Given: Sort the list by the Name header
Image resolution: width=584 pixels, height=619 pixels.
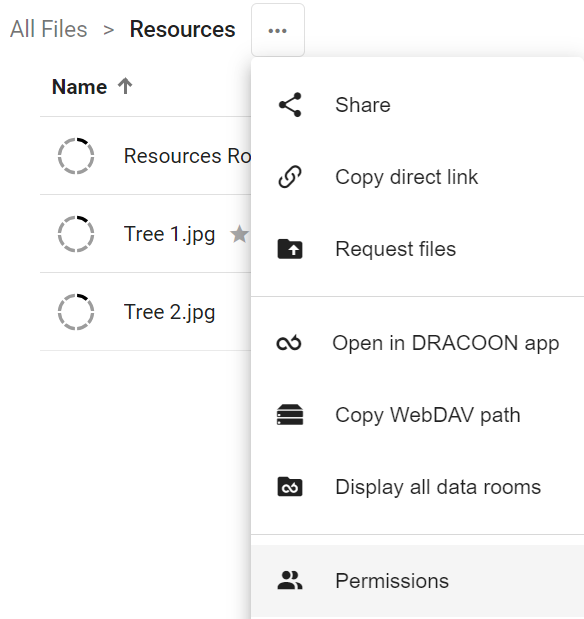Looking at the screenshot, I should coord(79,87).
